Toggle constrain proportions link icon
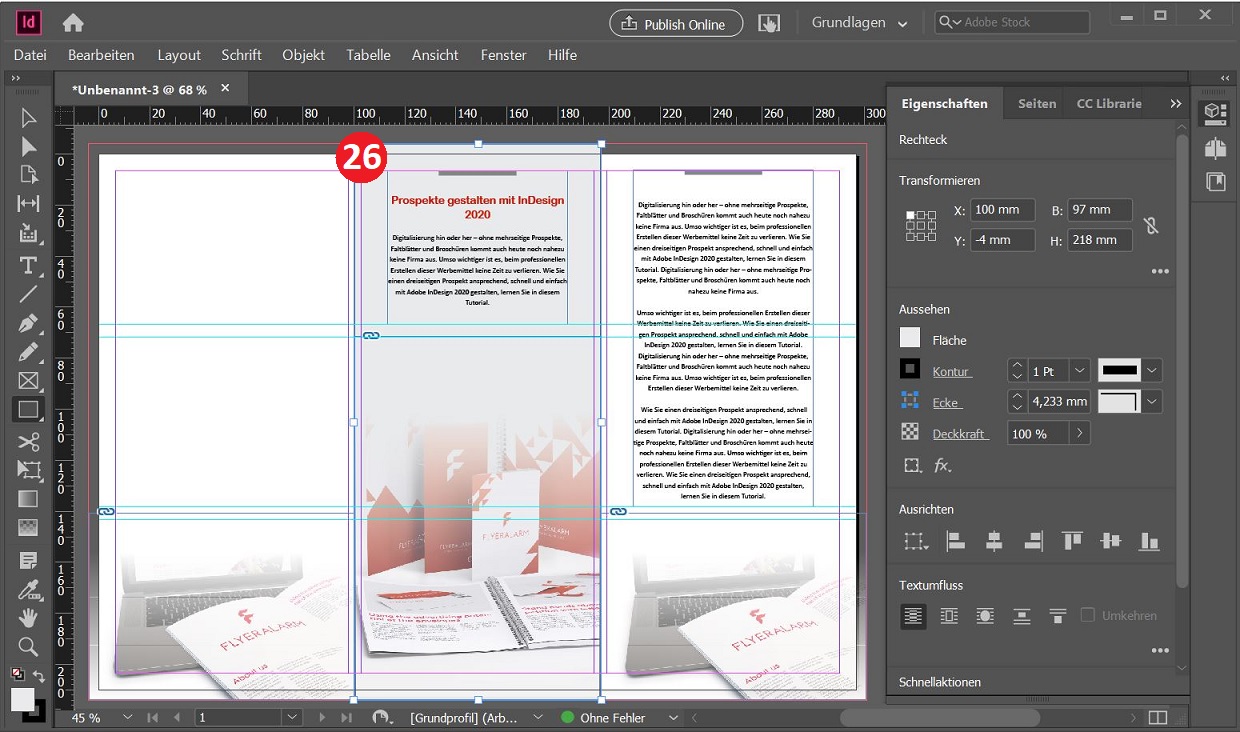 [1151, 225]
